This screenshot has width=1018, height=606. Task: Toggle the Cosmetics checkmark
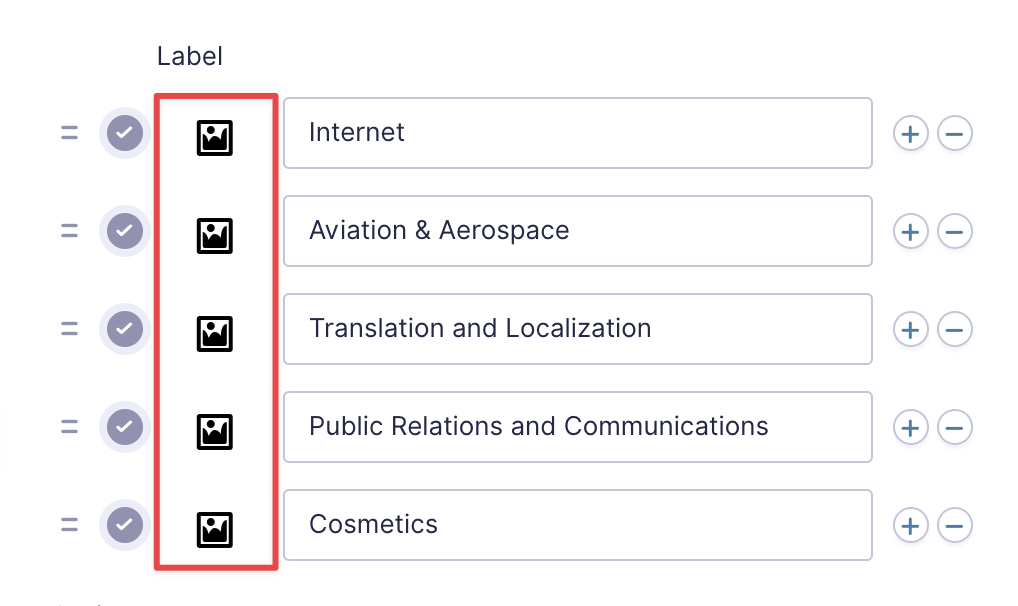pos(125,525)
